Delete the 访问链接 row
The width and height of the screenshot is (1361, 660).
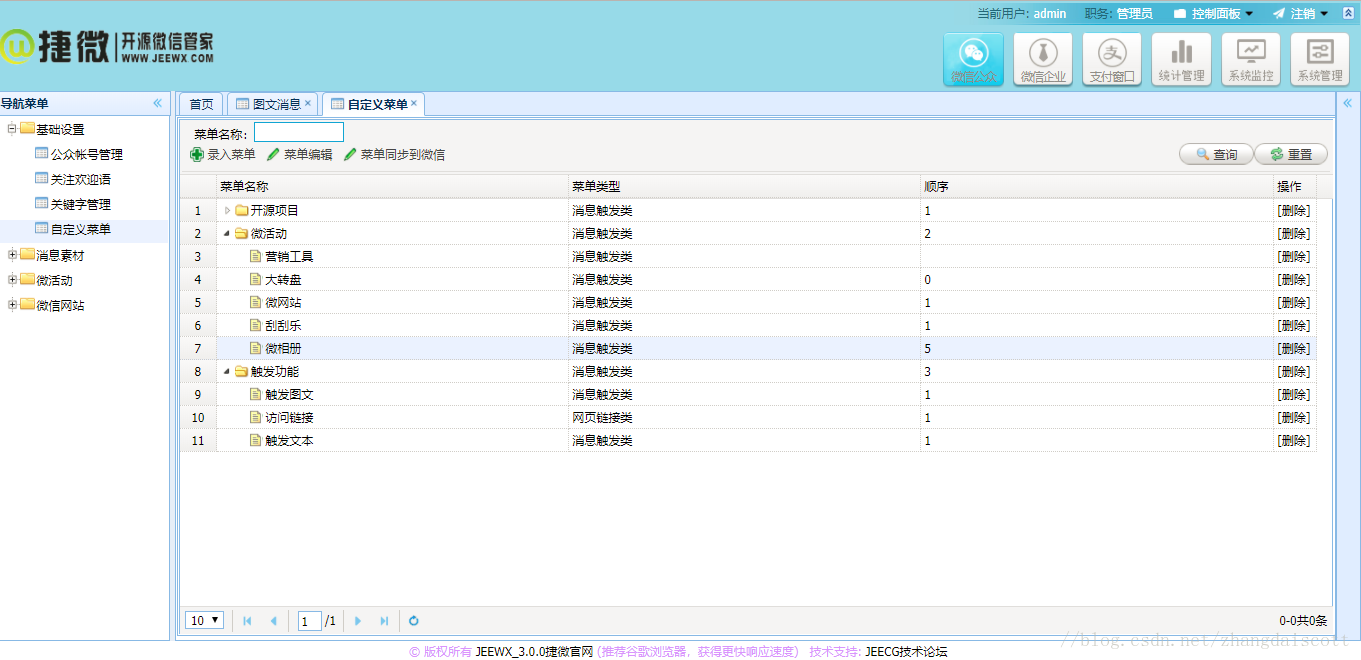1293,417
